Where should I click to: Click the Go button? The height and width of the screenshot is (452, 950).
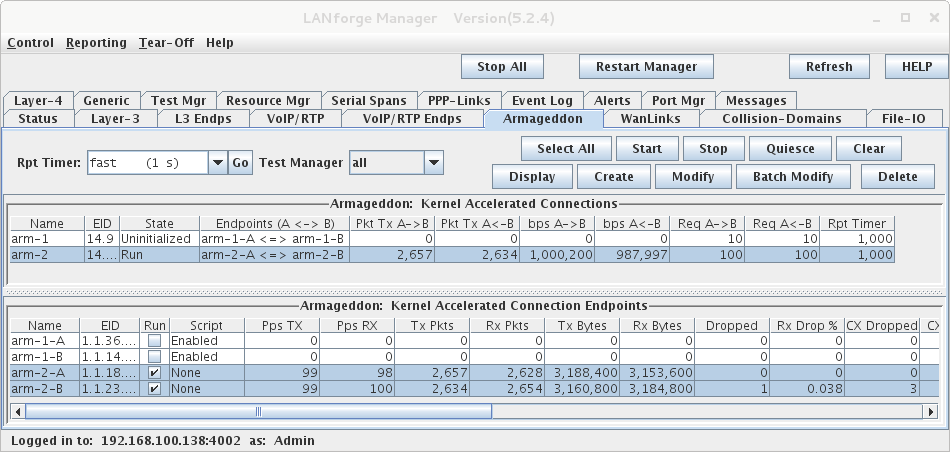[241, 163]
